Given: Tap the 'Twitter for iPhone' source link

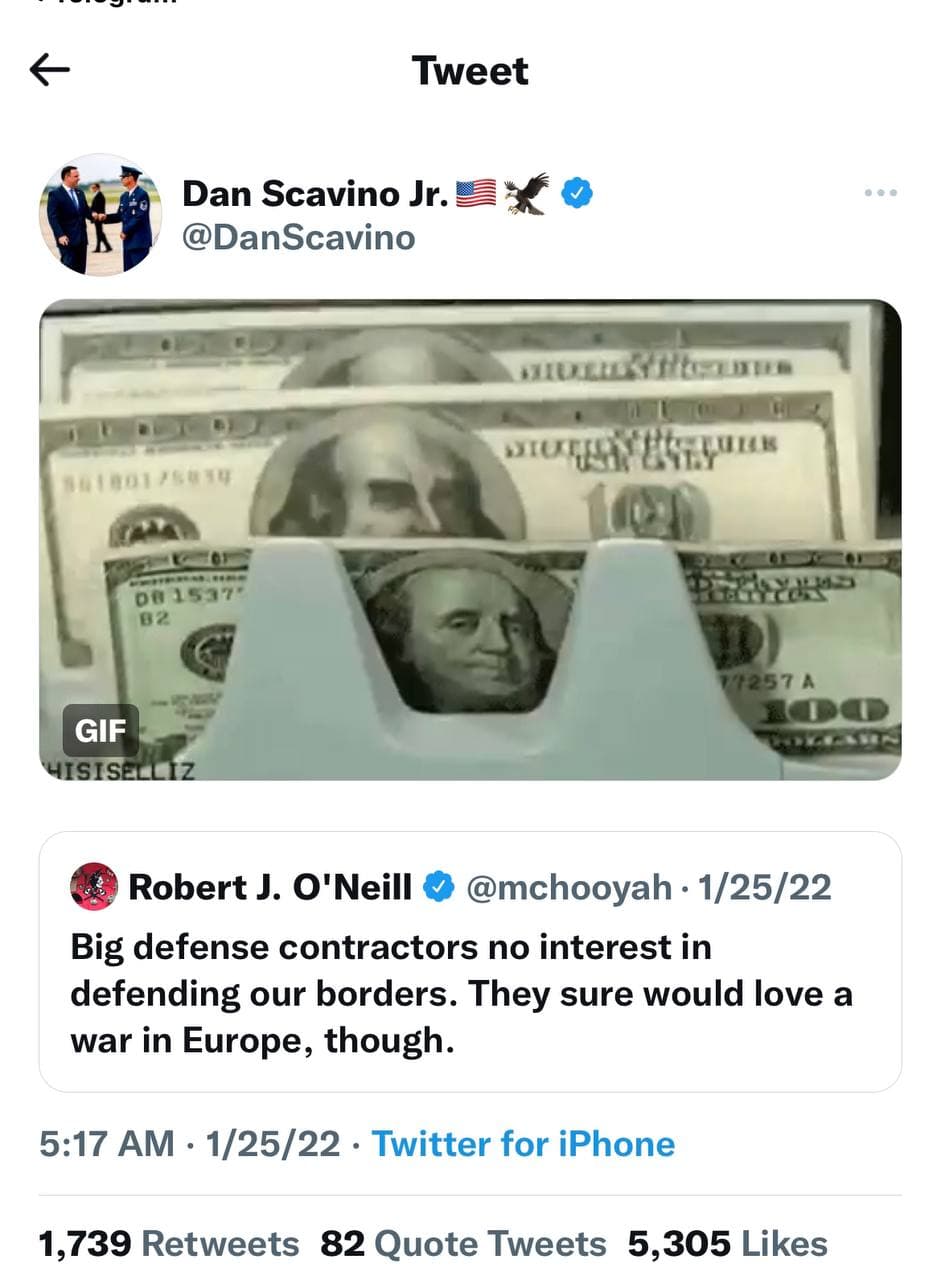Looking at the screenshot, I should pyautogui.click(x=523, y=1144).
